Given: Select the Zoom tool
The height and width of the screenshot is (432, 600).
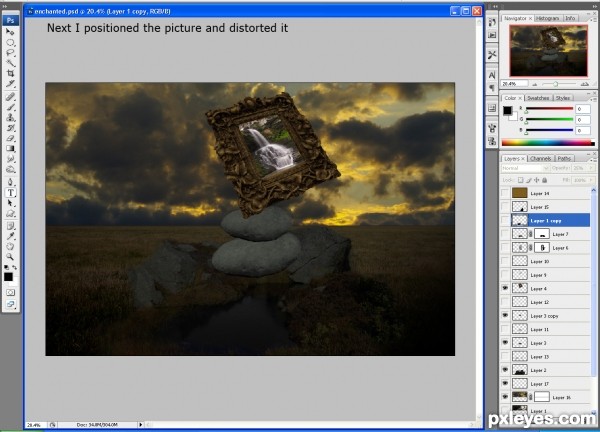Looking at the screenshot, I should coord(10,257).
